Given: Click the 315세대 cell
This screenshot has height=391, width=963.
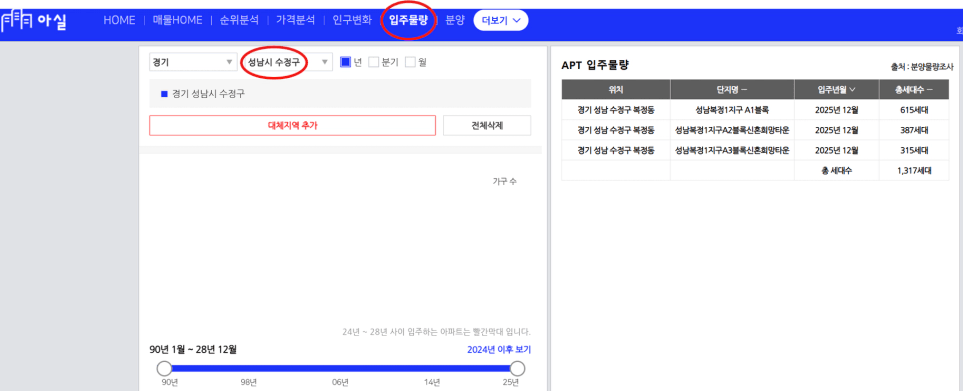Looking at the screenshot, I should 914,150.
